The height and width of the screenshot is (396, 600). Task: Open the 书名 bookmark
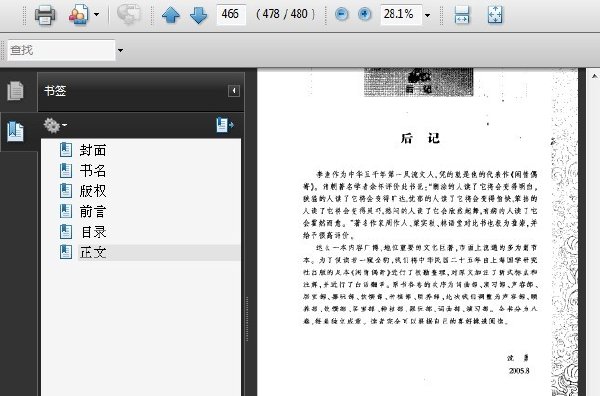(x=93, y=170)
